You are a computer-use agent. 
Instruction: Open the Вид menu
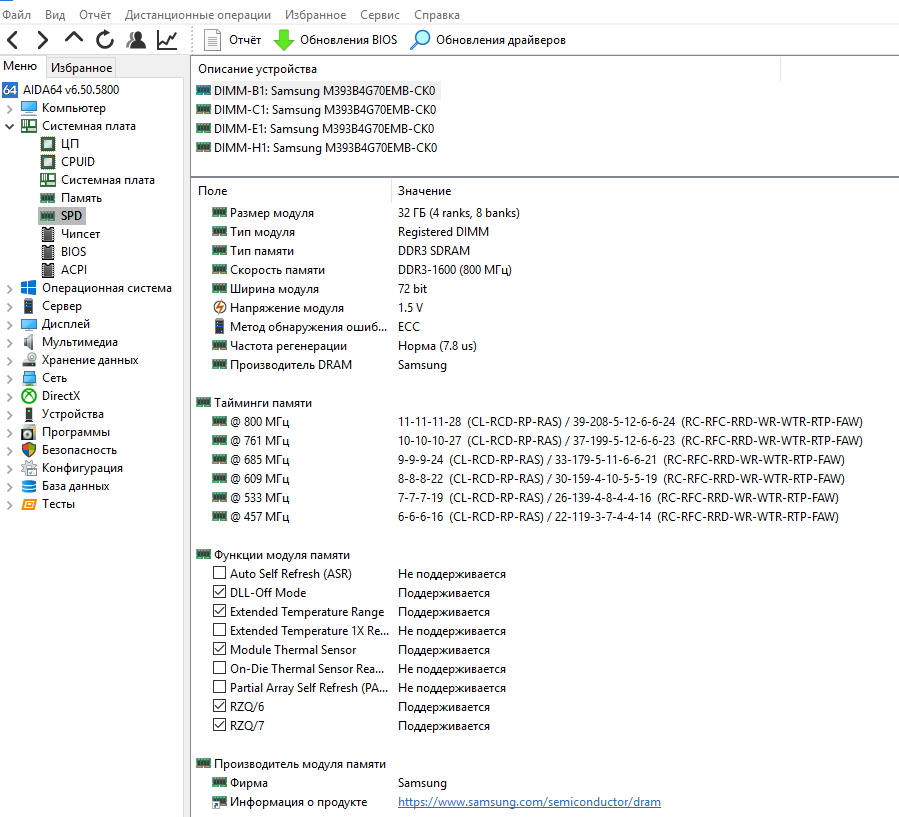click(55, 14)
